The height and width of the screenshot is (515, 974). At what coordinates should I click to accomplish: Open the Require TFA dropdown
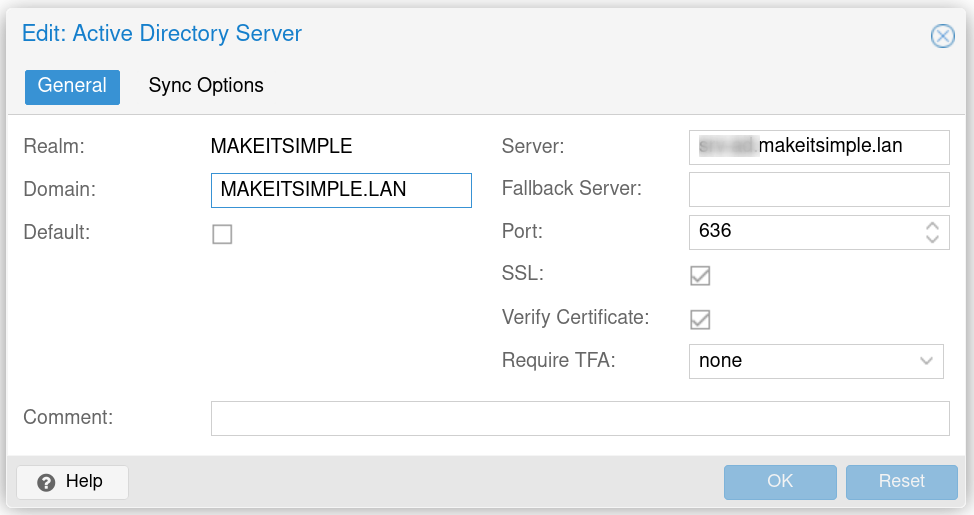(925, 361)
